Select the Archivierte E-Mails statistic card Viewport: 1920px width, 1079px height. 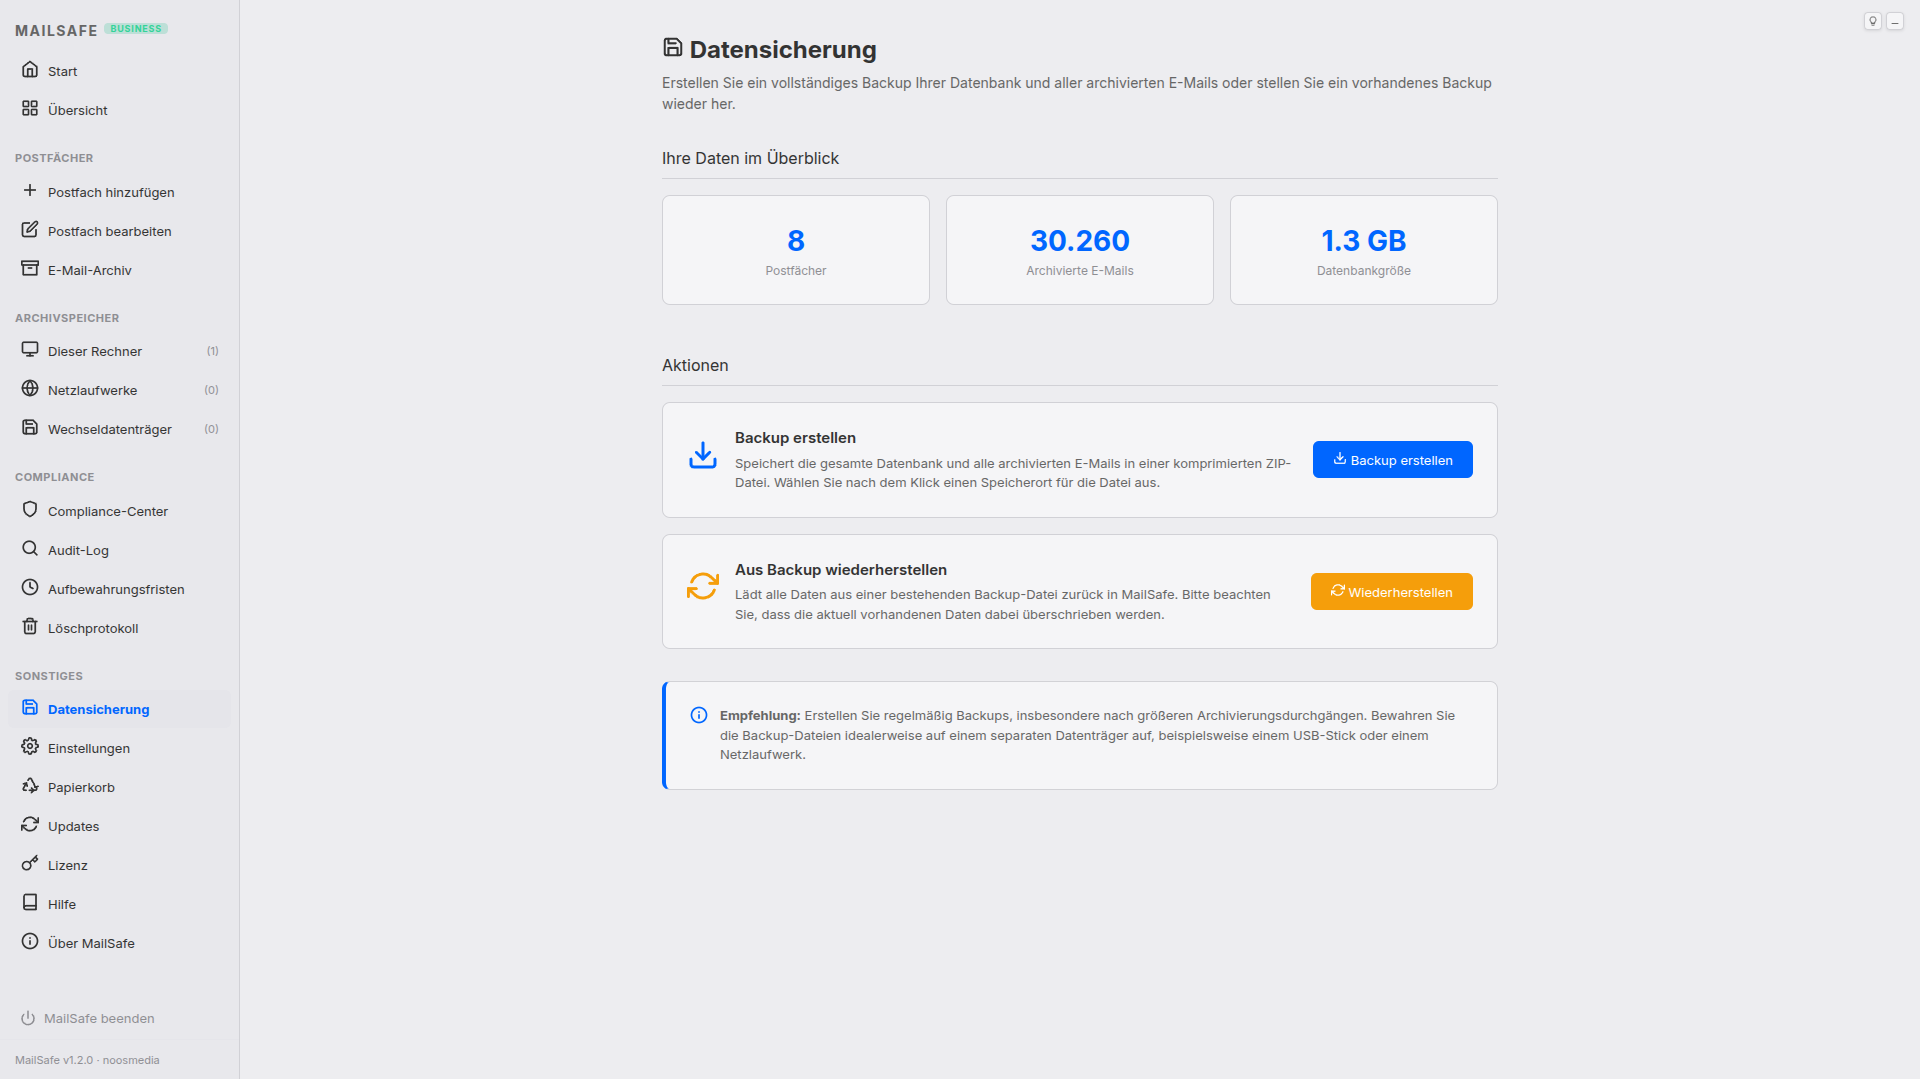[x=1079, y=249]
